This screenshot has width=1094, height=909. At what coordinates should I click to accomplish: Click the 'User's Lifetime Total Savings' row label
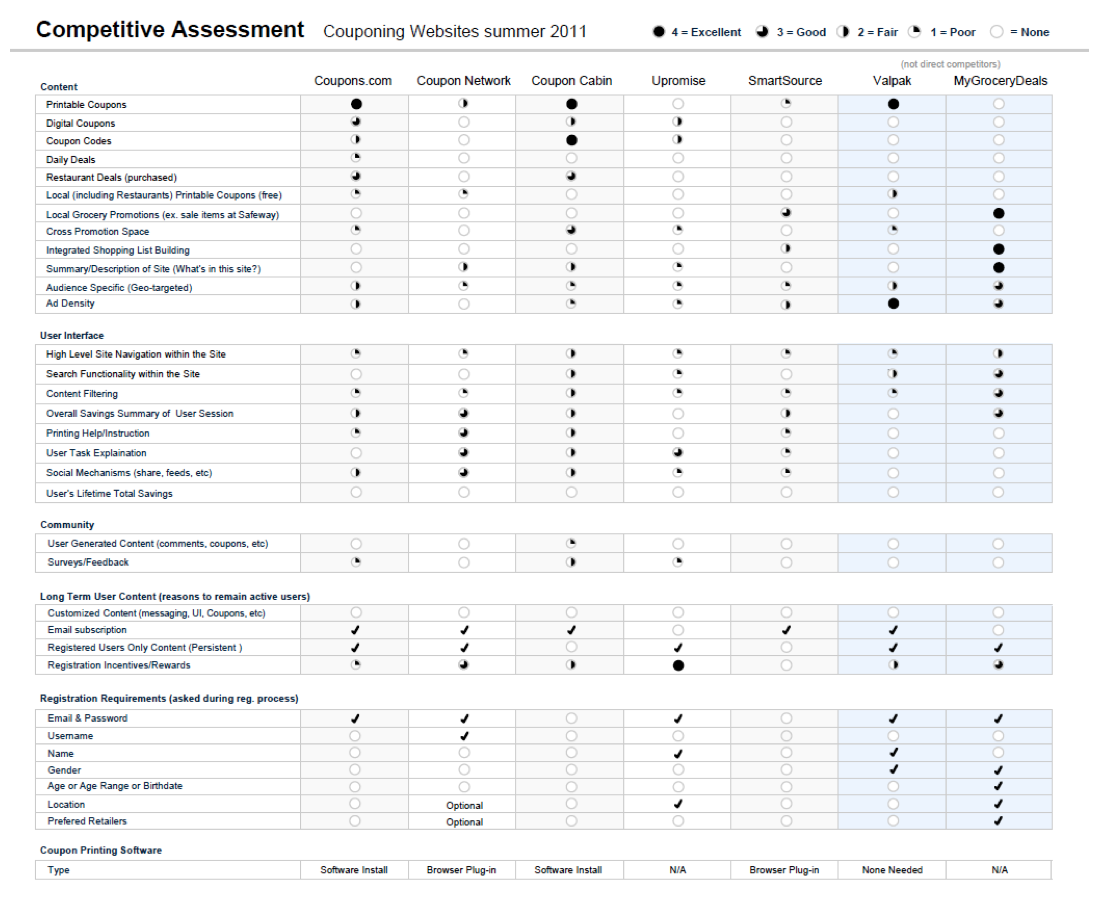tap(110, 494)
